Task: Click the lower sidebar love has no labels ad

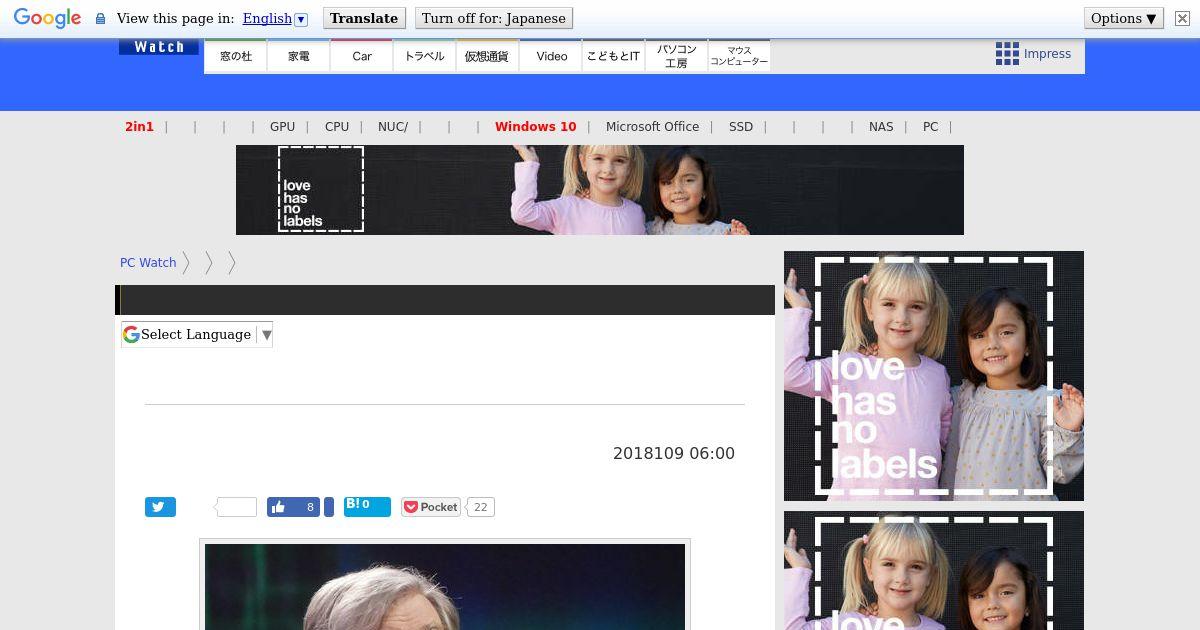Action: pyautogui.click(x=934, y=570)
